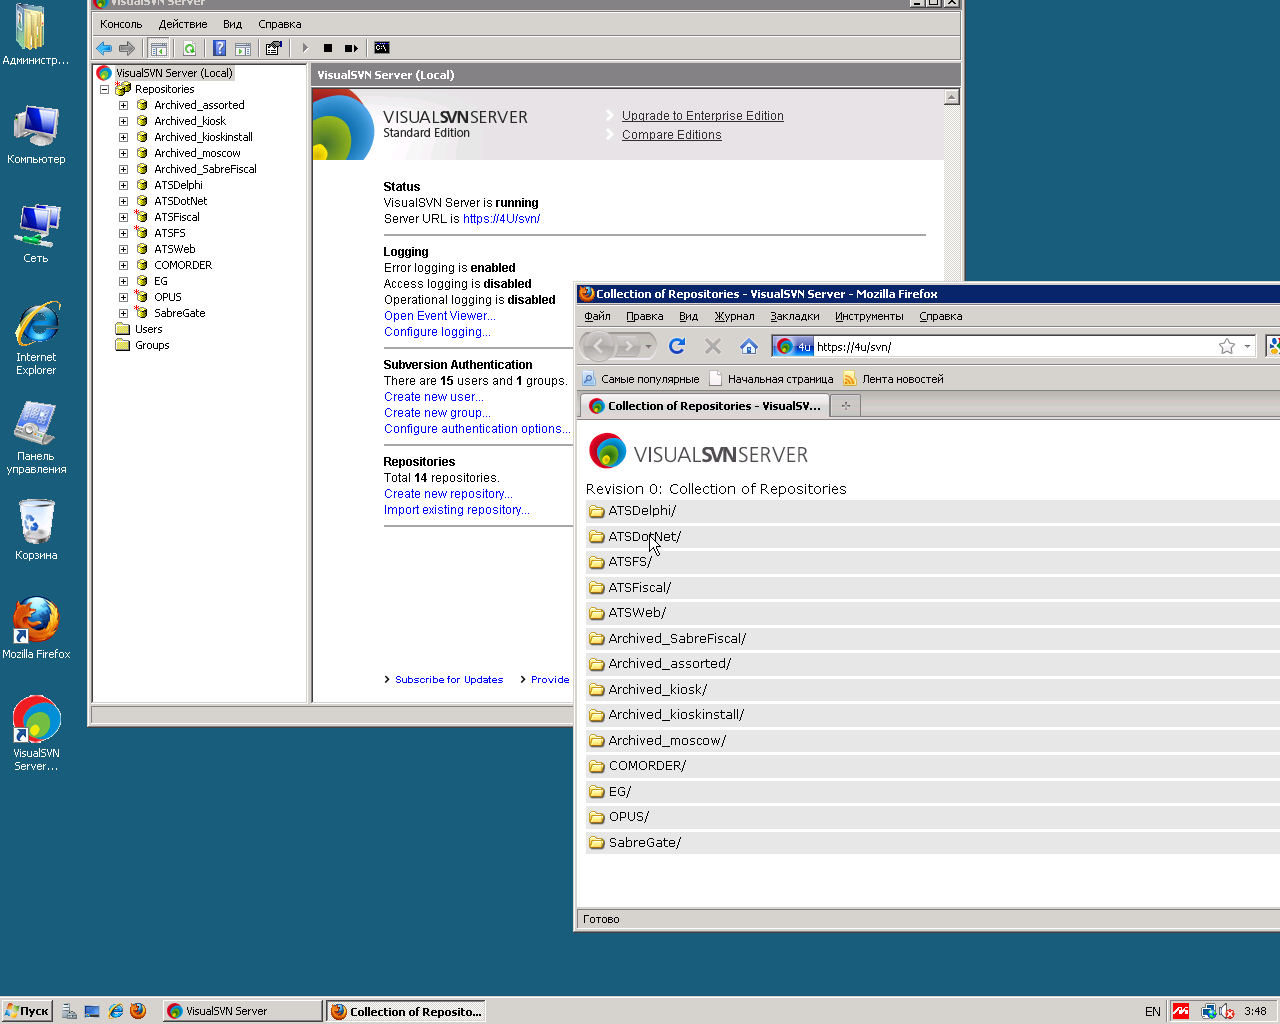Open the Инструменты menu in Firefox

869,316
